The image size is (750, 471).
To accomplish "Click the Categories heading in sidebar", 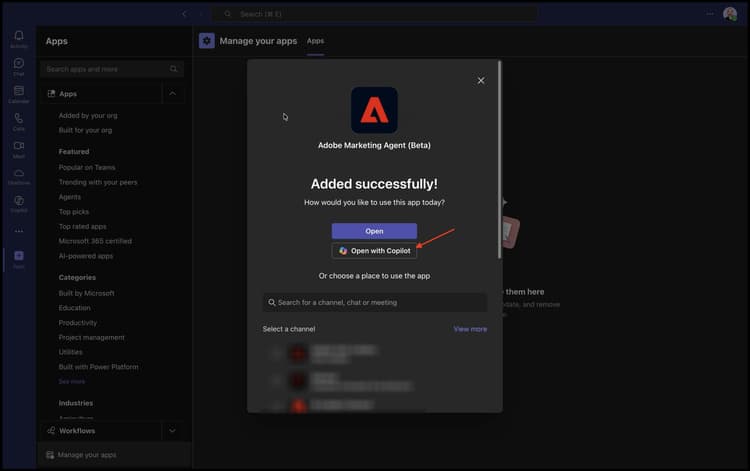I will 77,277.
